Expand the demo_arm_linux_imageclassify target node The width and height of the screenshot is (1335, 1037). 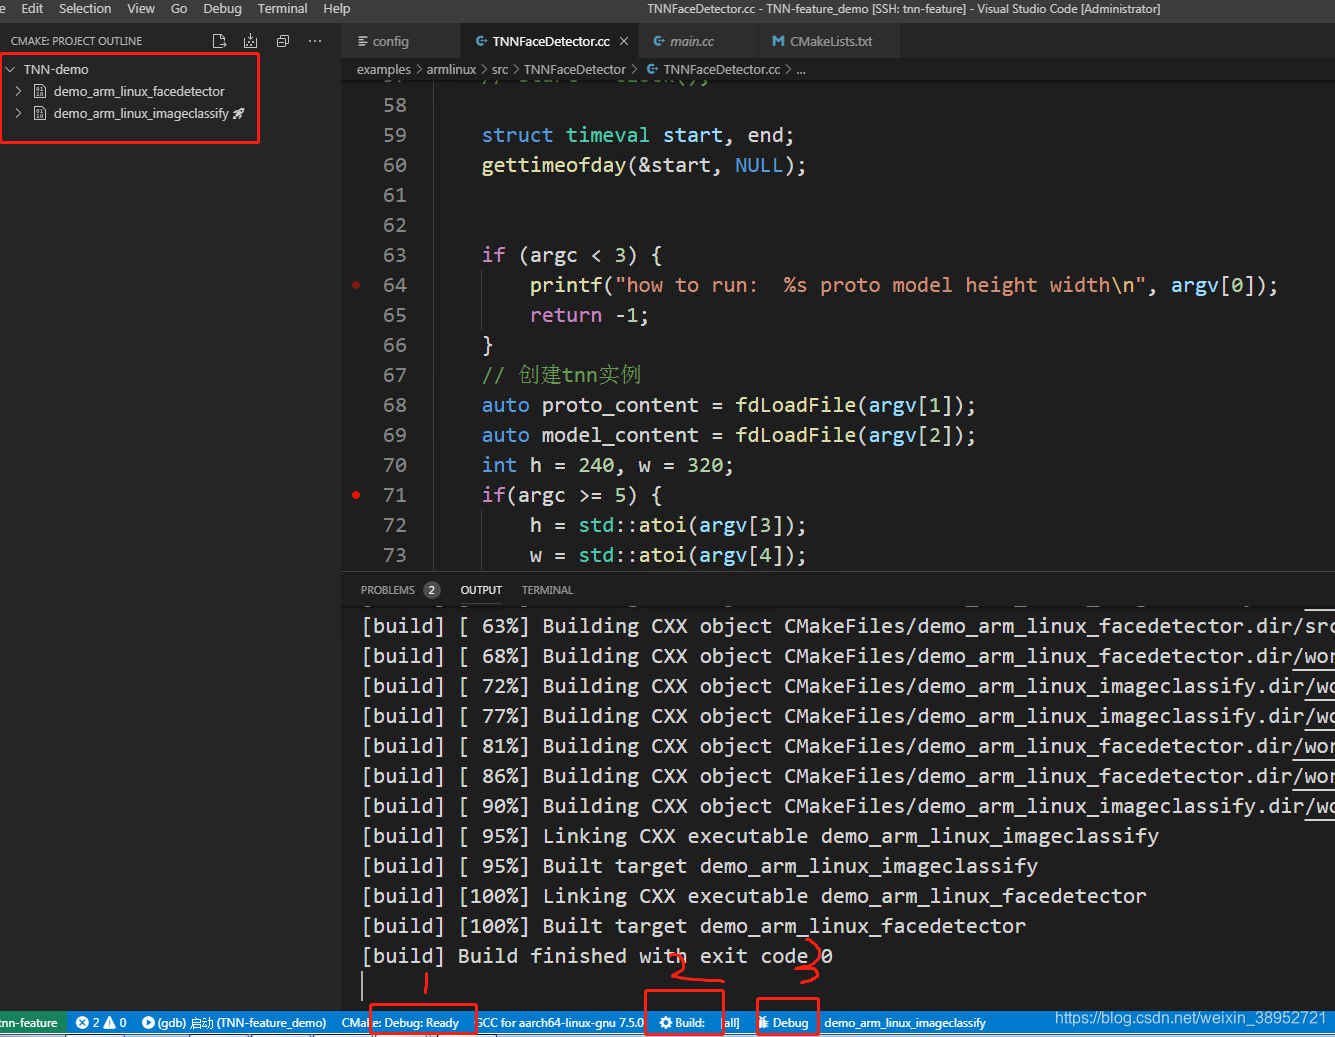(18, 113)
